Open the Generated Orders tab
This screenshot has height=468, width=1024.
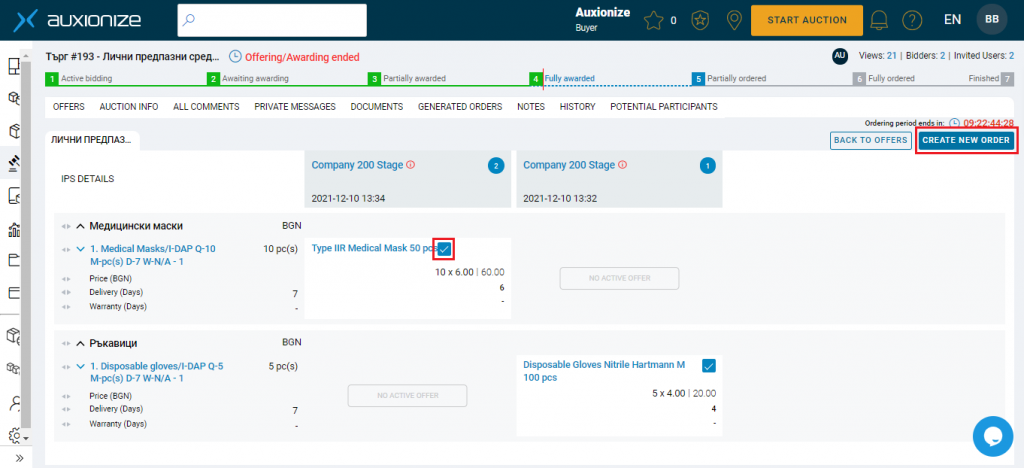[459, 107]
